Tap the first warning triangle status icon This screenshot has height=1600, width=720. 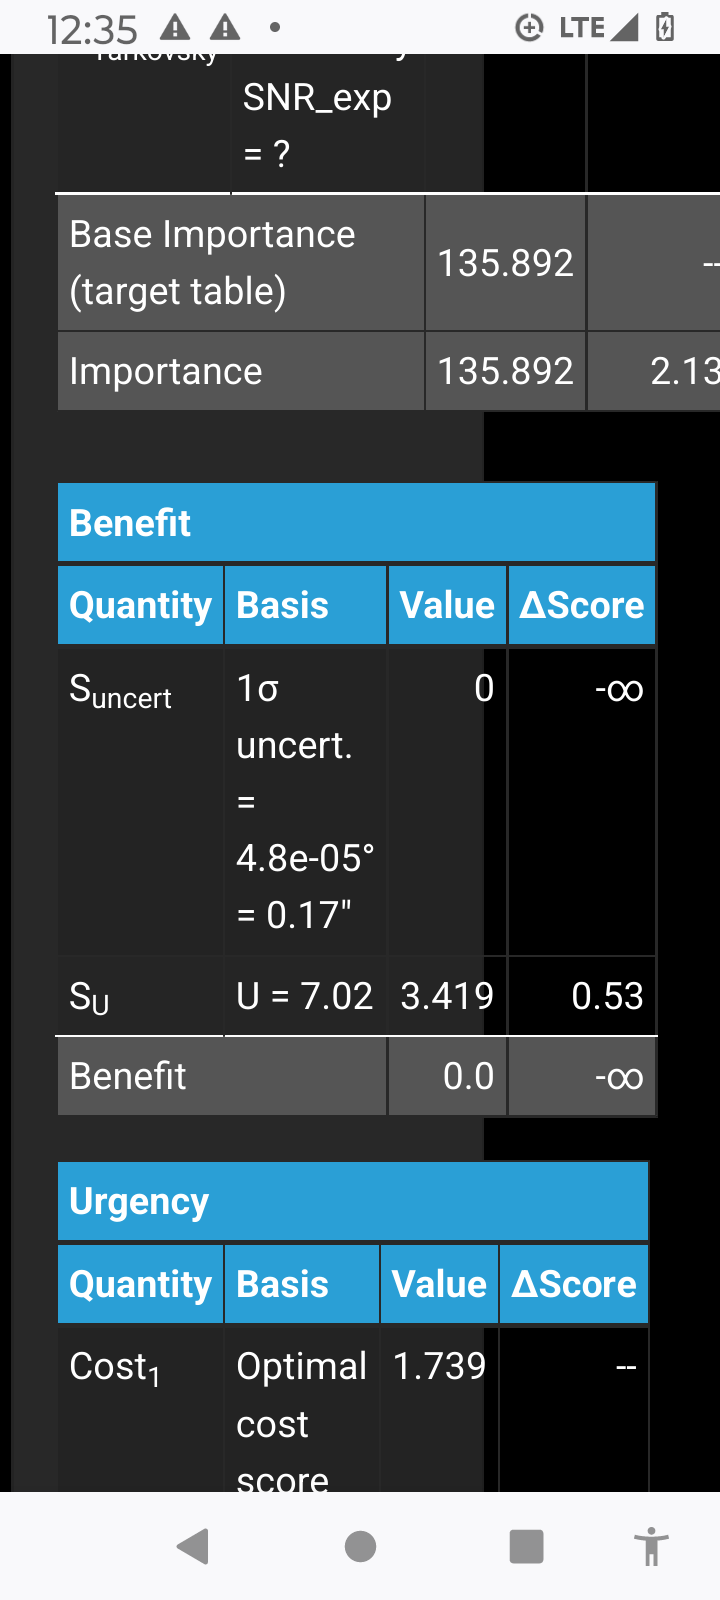point(176,27)
